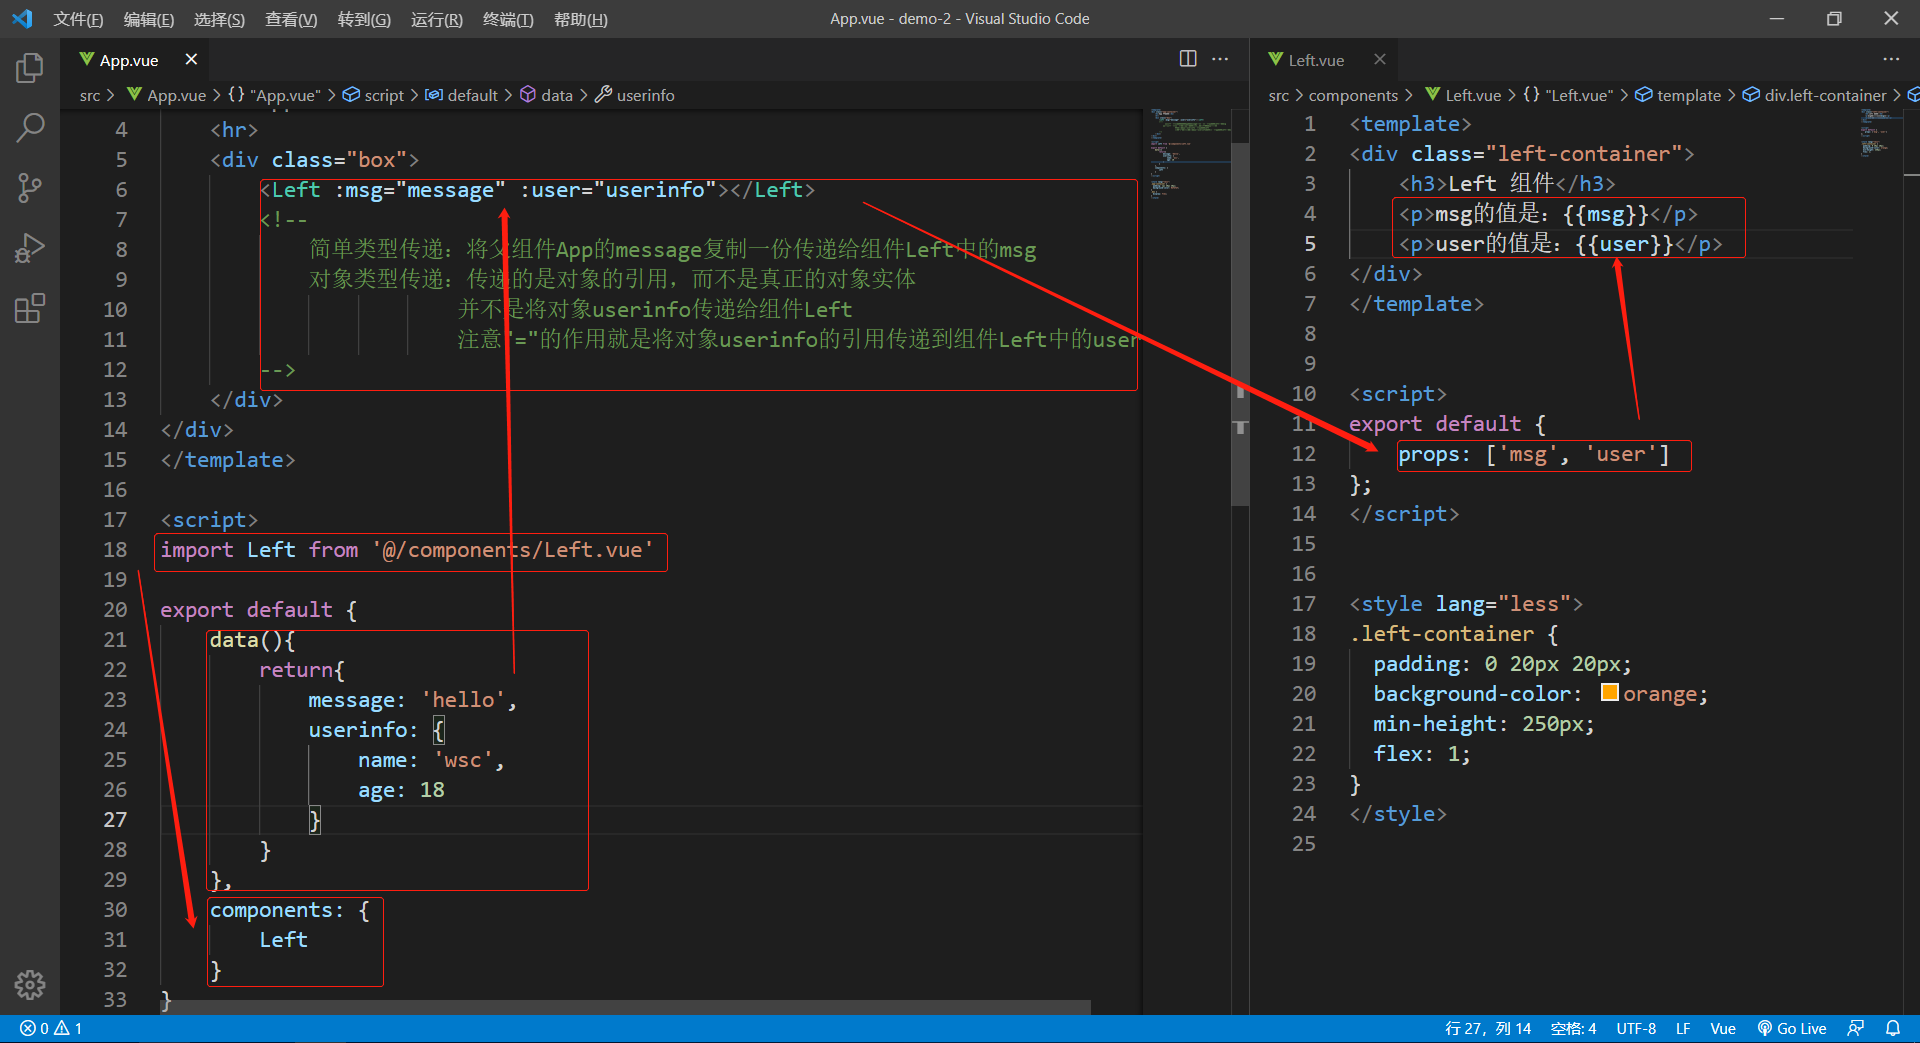
Task: Open the 查看(V) menu
Action: (x=291, y=19)
